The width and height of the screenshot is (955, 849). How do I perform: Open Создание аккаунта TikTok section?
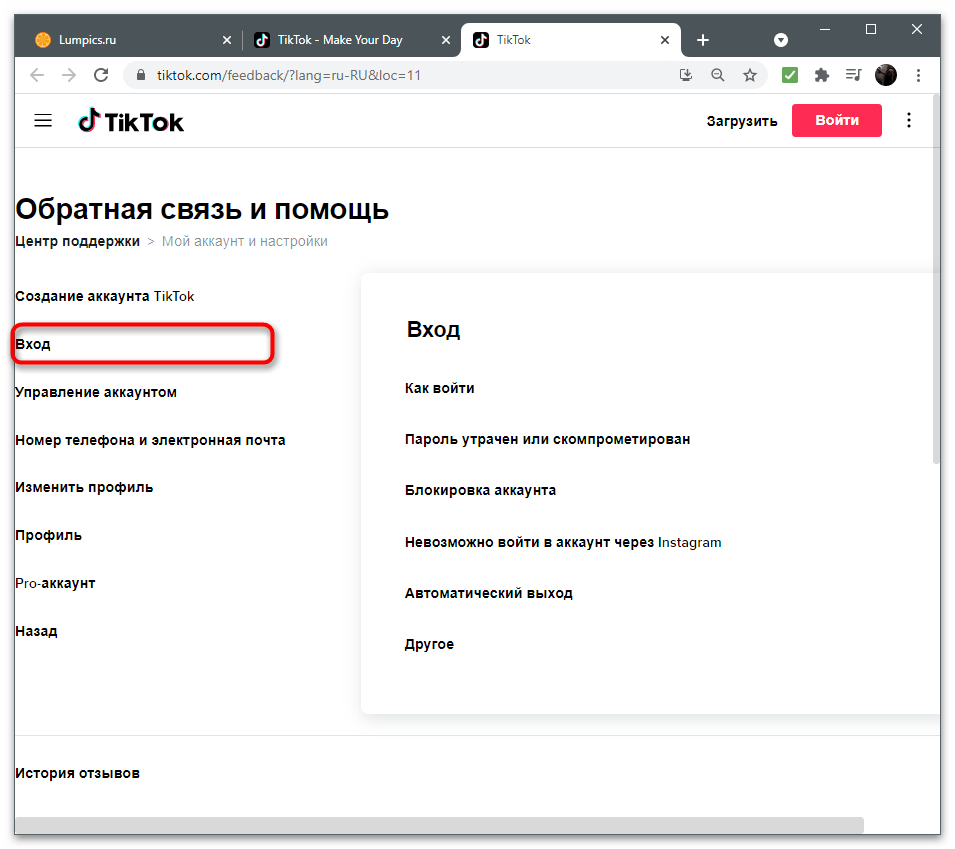tap(105, 297)
